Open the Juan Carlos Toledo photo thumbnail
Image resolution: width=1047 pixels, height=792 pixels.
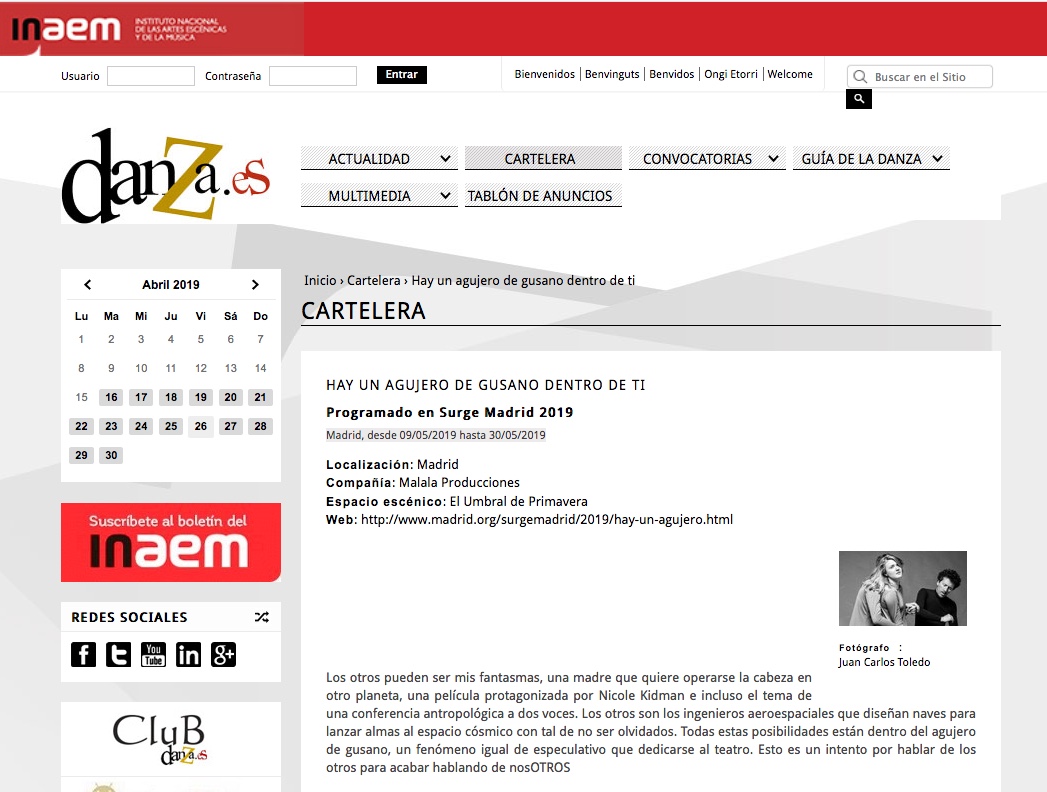902,588
